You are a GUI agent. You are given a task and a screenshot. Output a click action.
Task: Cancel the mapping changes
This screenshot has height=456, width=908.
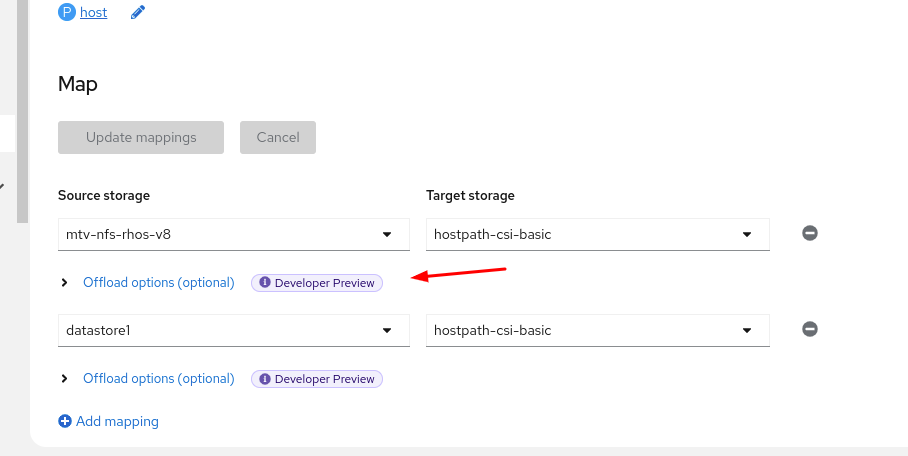[278, 137]
